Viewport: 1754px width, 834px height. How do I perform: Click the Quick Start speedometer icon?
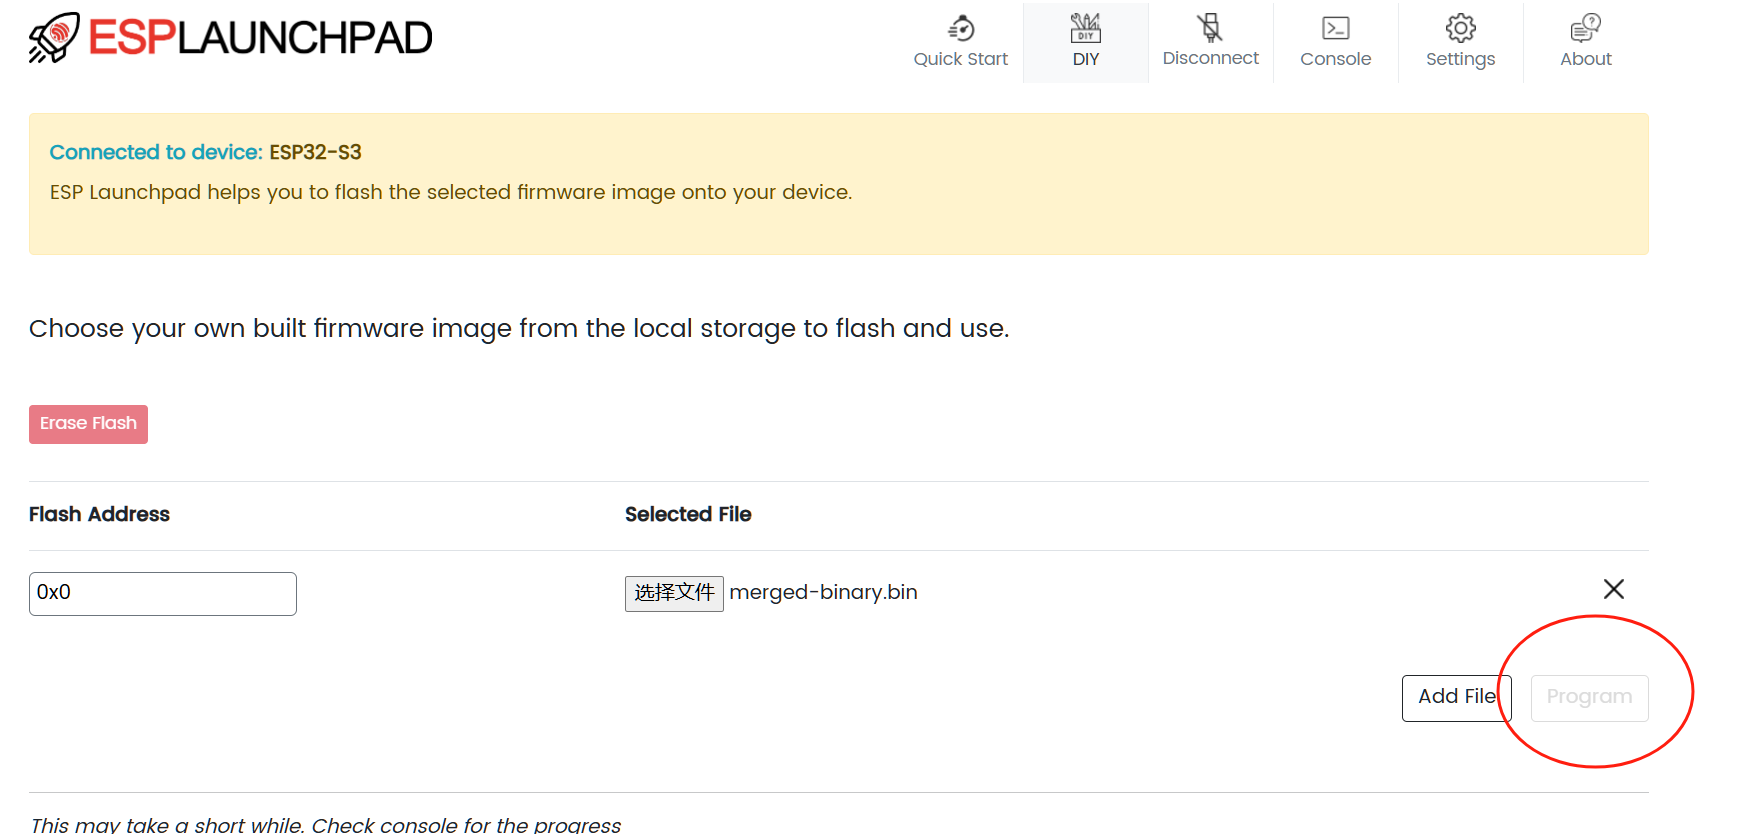pos(961,27)
